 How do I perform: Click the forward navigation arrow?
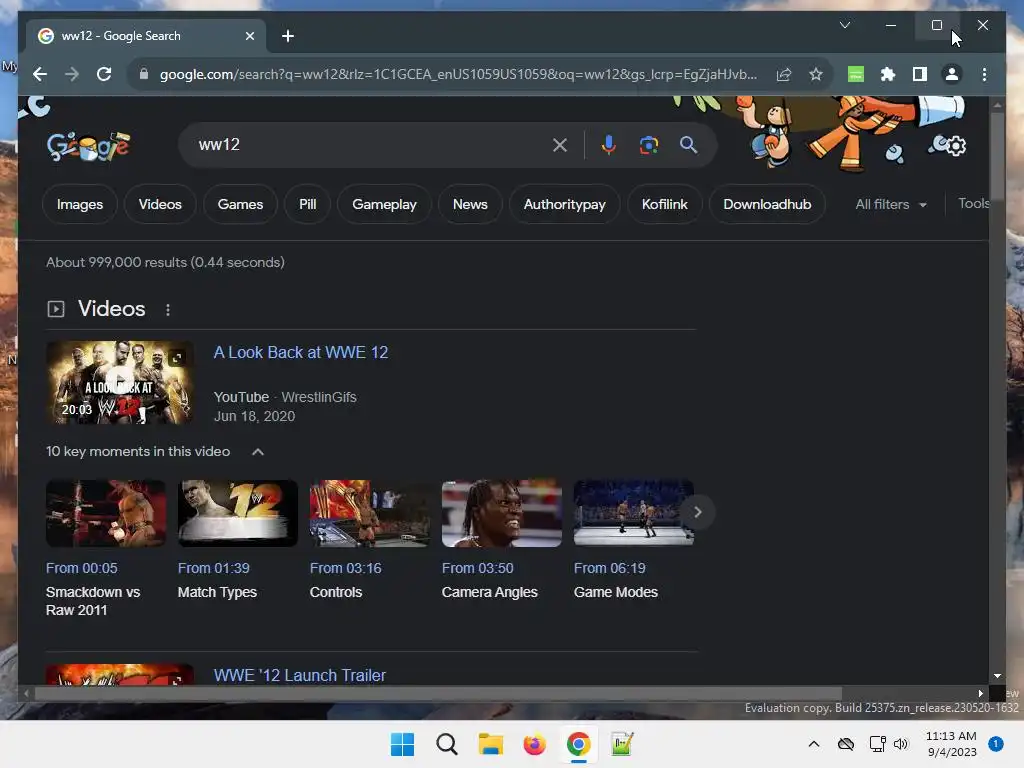tap(72, 74)
